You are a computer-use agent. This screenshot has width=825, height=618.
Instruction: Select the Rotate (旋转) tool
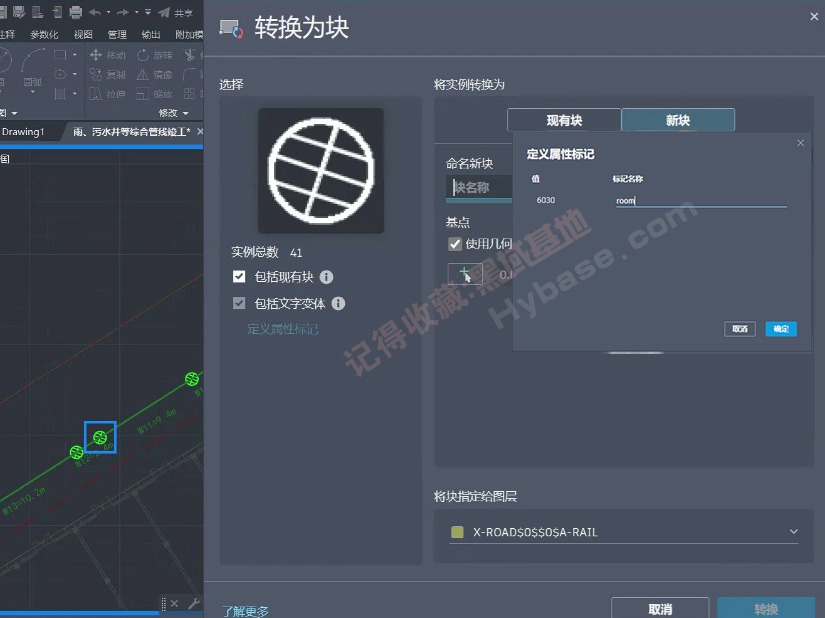(155, 55)
